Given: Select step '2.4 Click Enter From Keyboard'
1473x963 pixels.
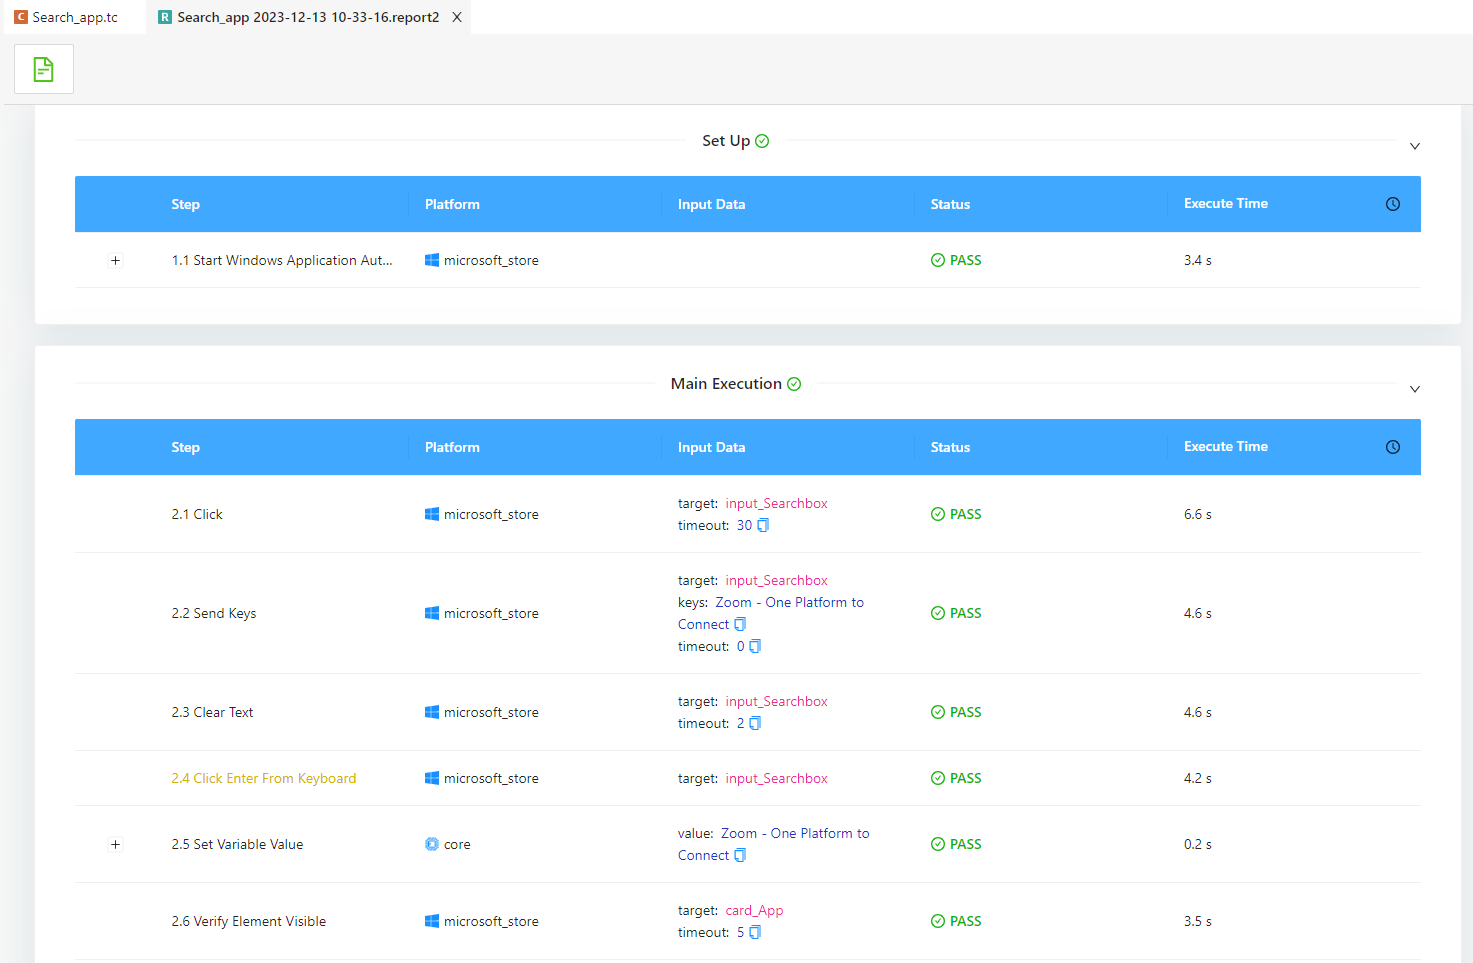Looking at the screenshot, I should (x=264, y=778).
